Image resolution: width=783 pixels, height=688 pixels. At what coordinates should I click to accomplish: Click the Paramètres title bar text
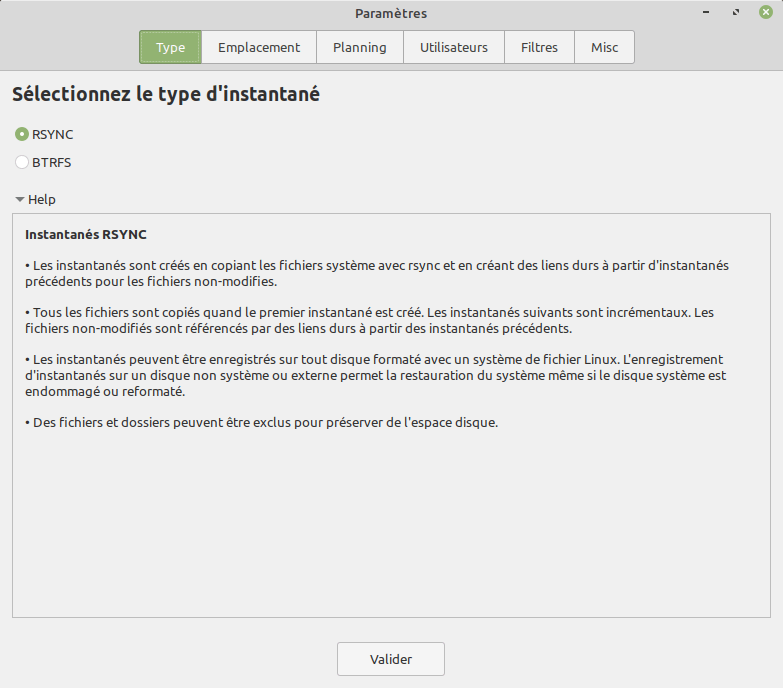coord(391,13)
